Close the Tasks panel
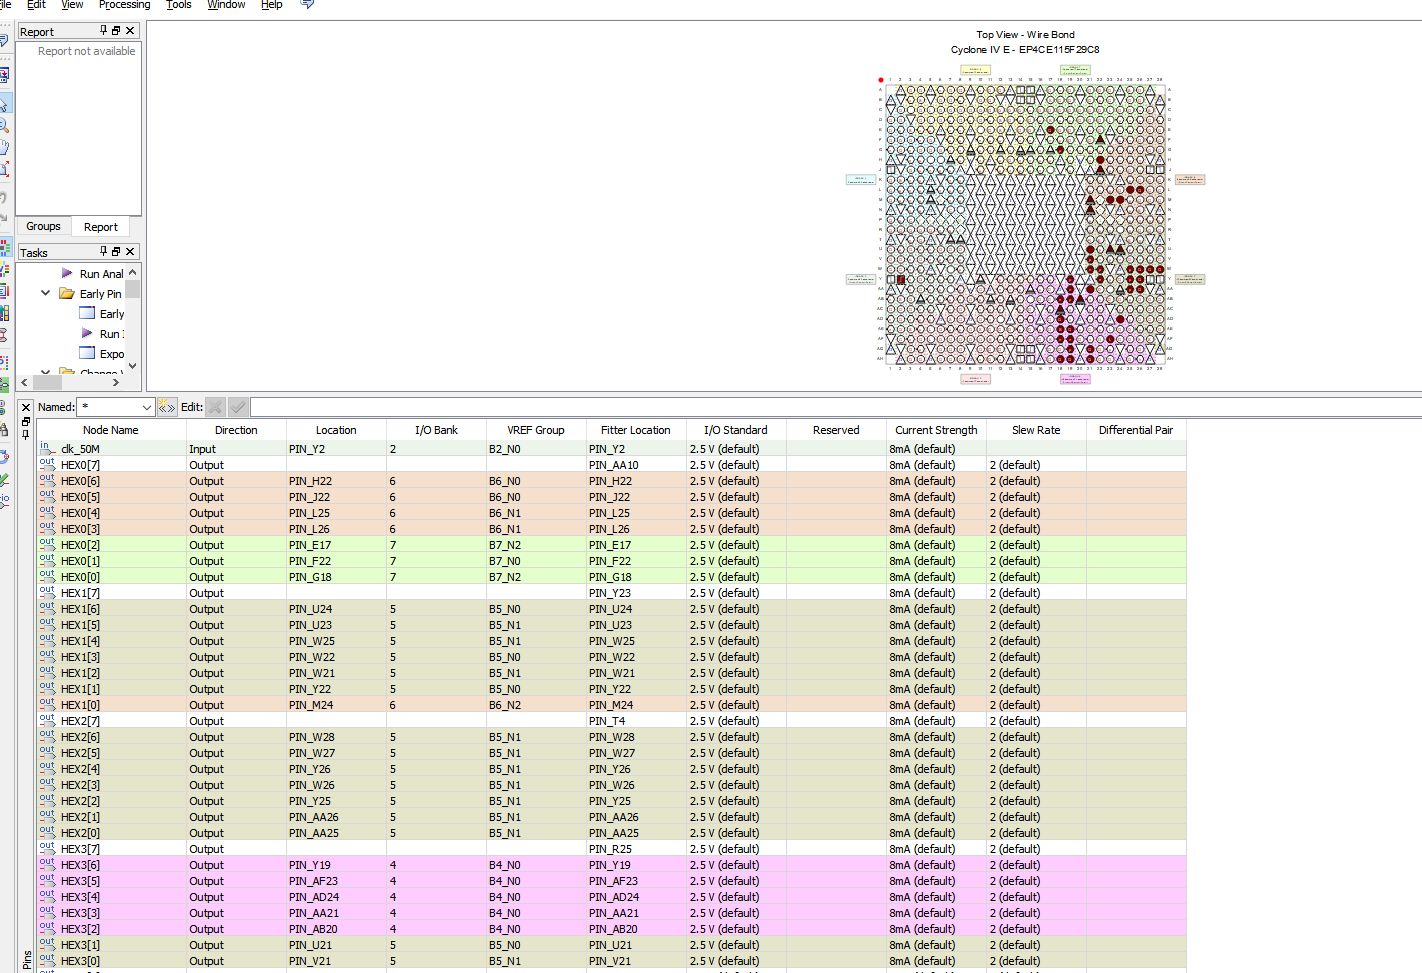This screenshot has height=973, width=1422. coord(130,252)
